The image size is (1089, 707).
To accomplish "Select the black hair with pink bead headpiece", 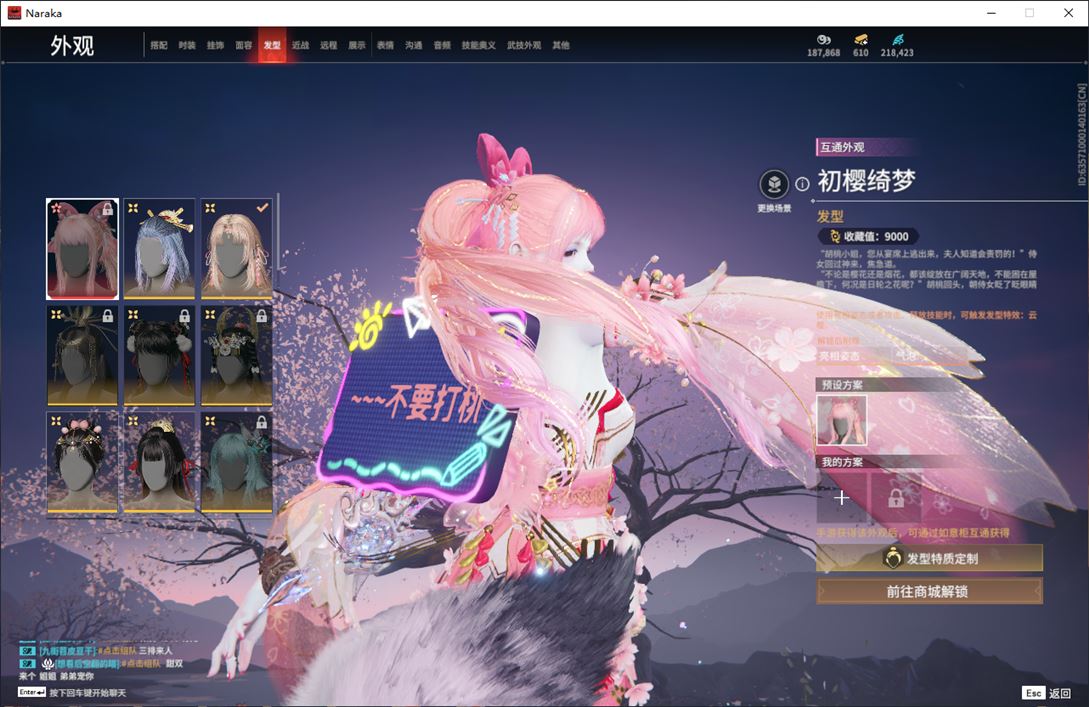I will (83, 462).
